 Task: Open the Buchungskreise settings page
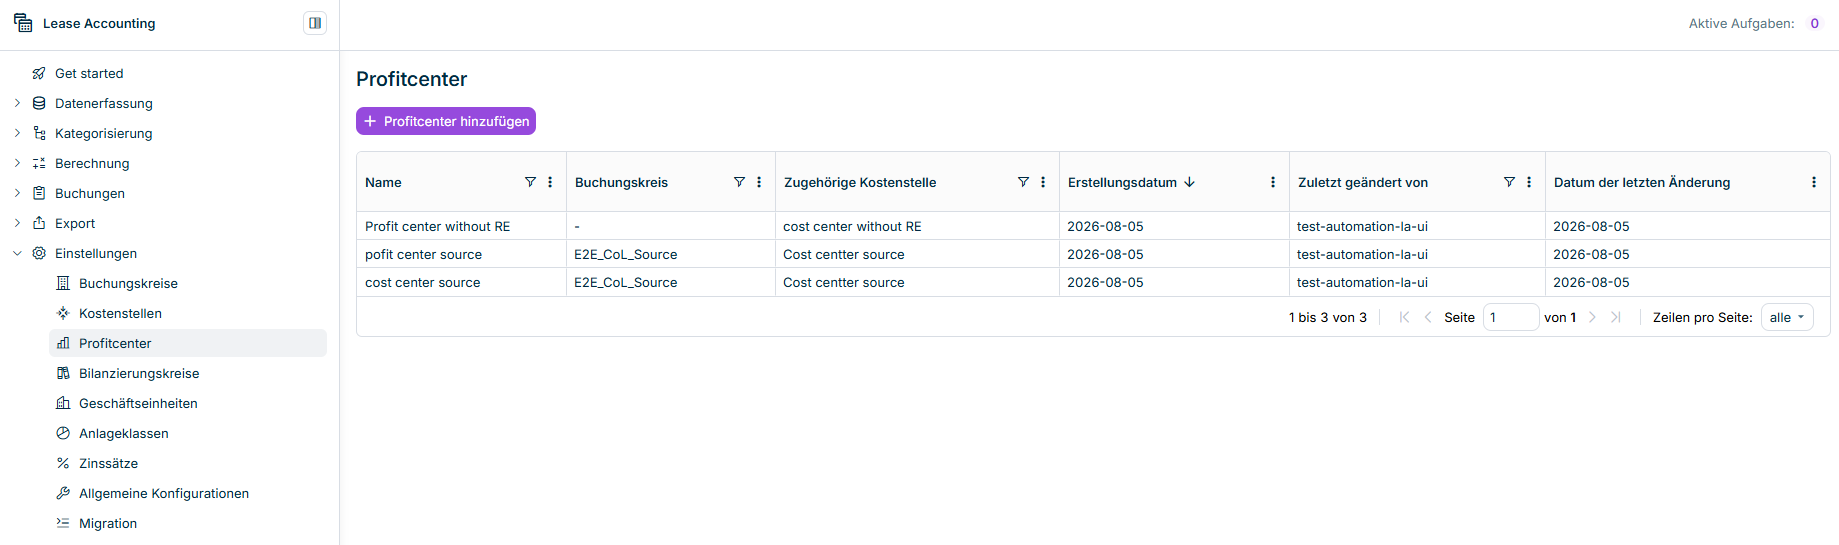pyautogui.click(x=128, y=283)
